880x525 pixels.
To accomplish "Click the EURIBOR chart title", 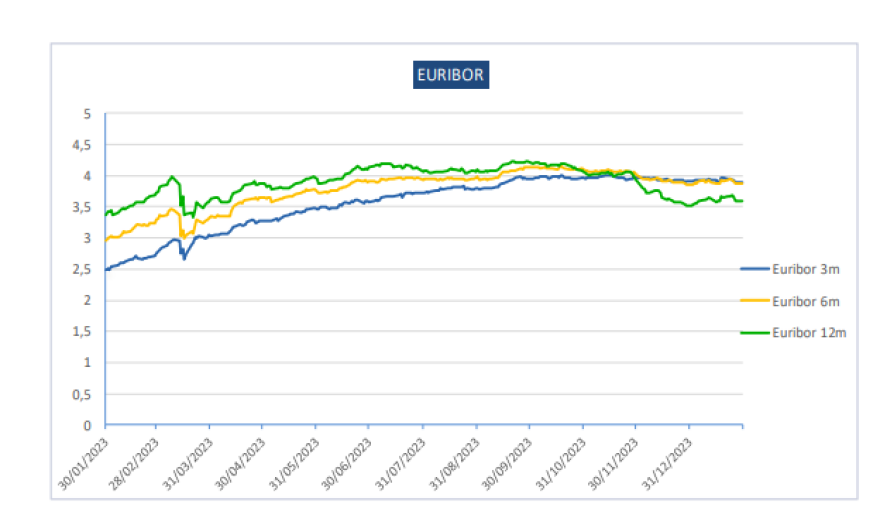I will 451,76.
